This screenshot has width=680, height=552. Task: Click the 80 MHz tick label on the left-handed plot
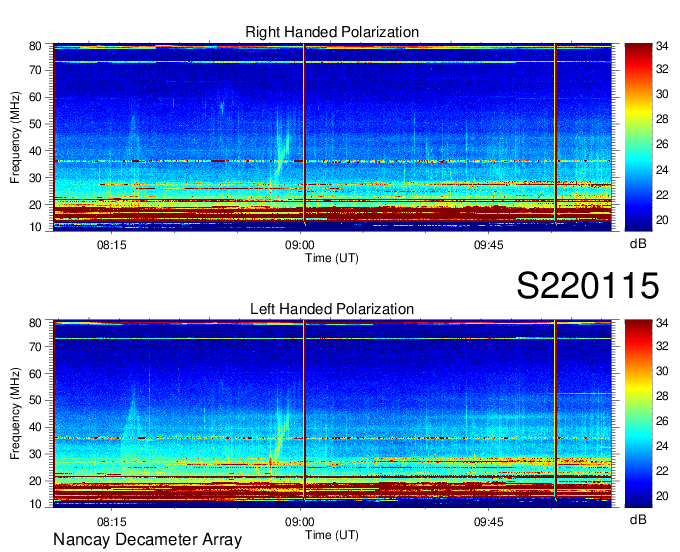[x=35, y=323]
